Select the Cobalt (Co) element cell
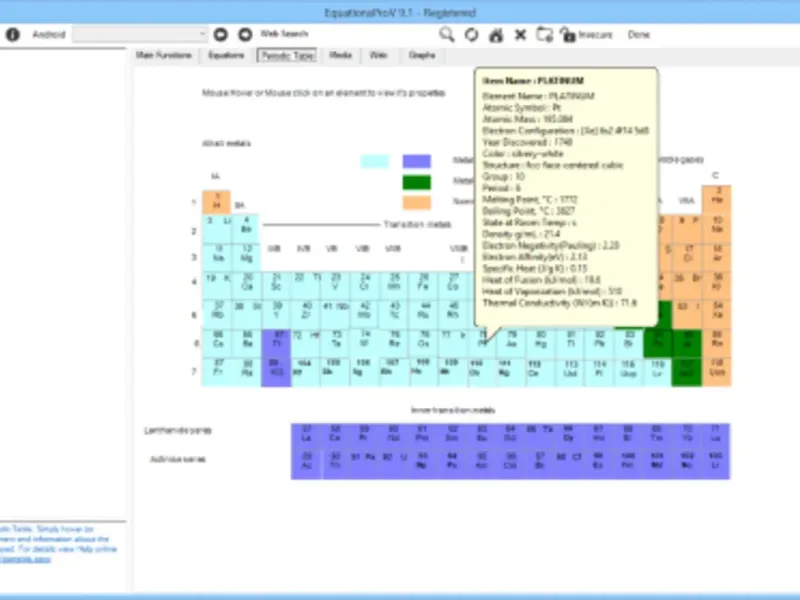The height and width of the screenshot is (600, 800). pos(453,285)
